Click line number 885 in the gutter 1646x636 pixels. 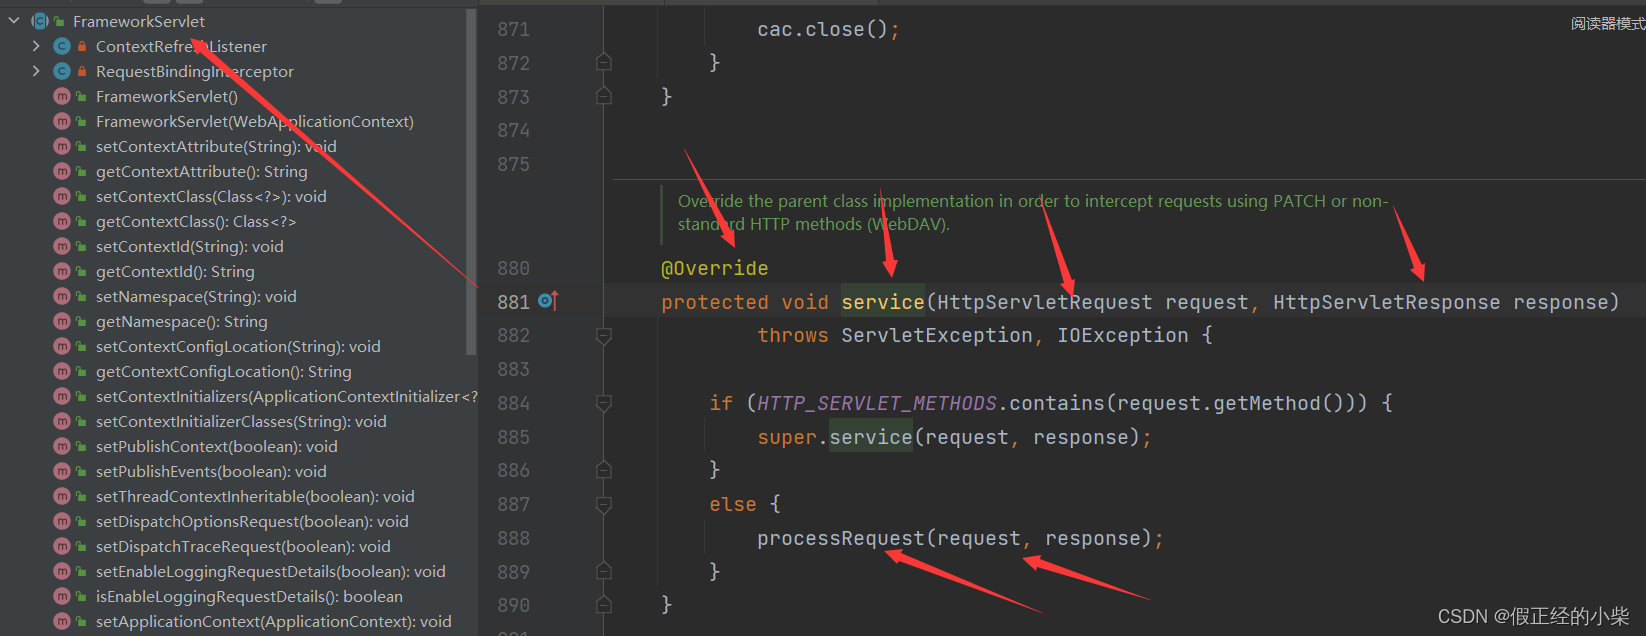(x=513, y=437)
